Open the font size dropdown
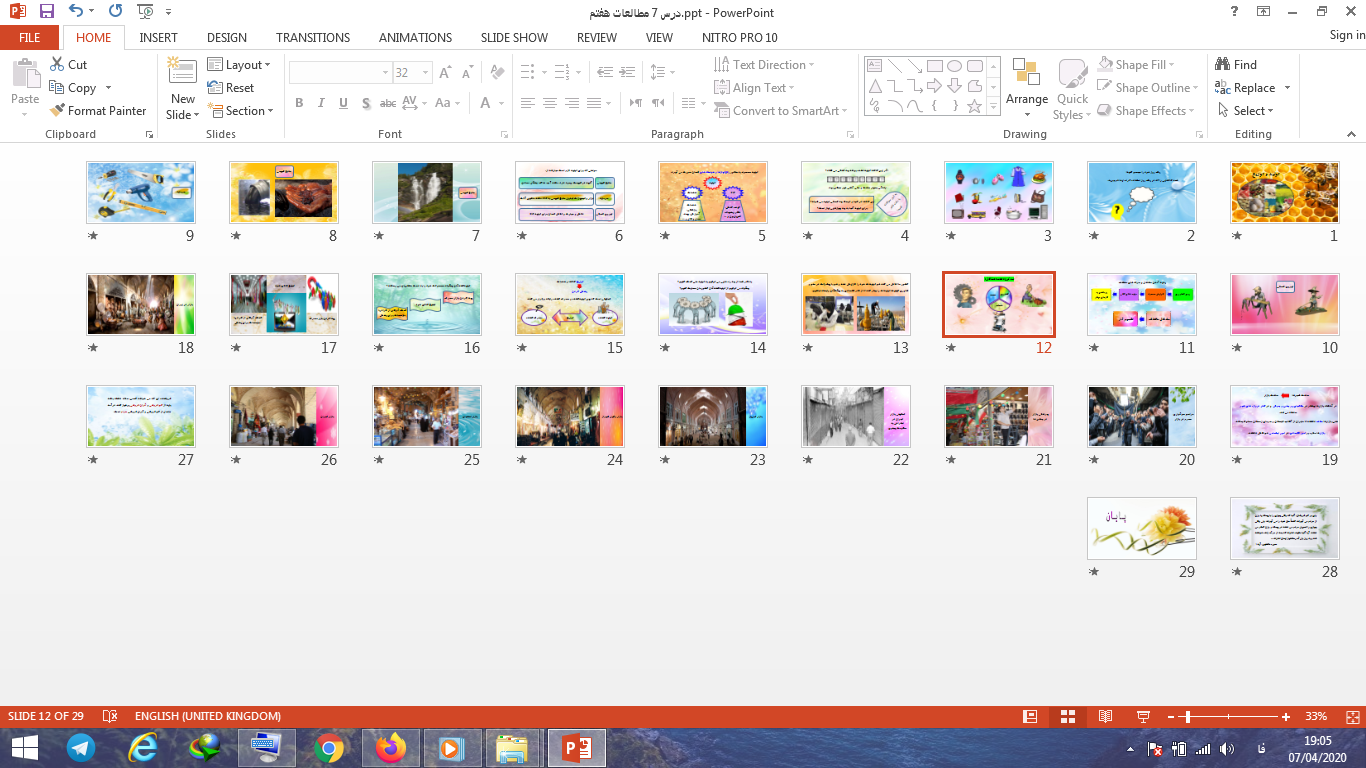This screenshot has width=1366, height=768. click(426, 73)
